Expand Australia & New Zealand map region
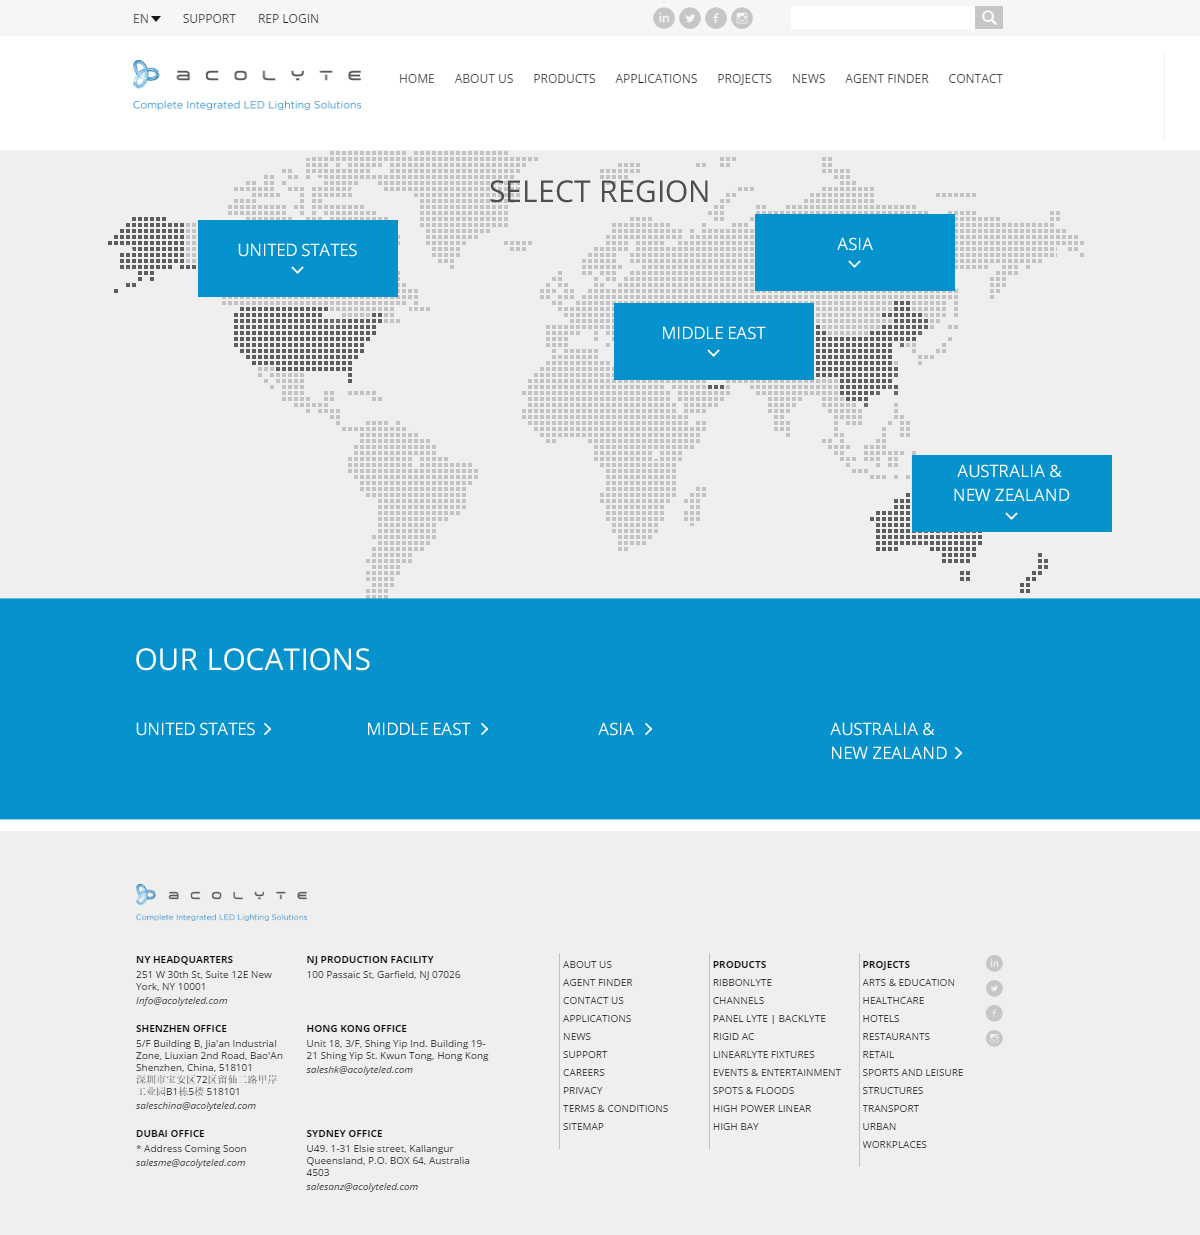1200x1235 pixels. coord(1012,493)
